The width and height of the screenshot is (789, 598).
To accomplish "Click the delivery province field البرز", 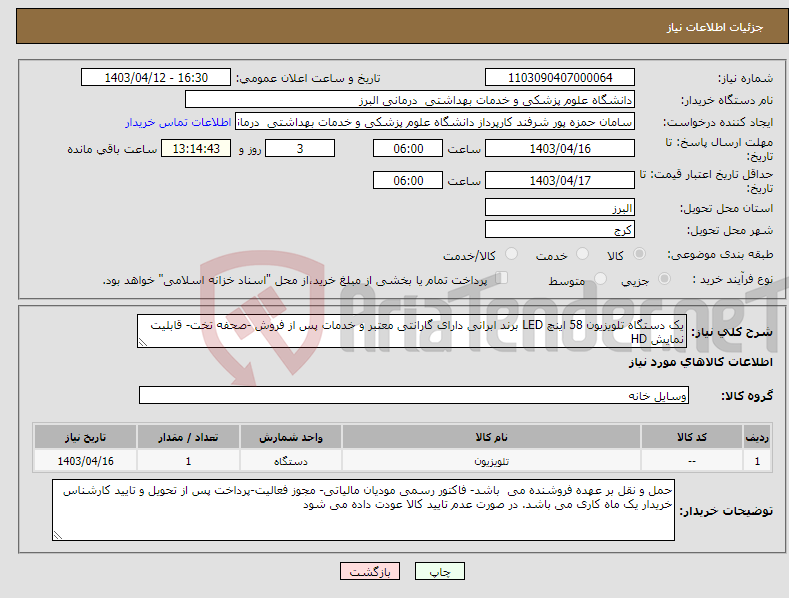I will point(560,207).
